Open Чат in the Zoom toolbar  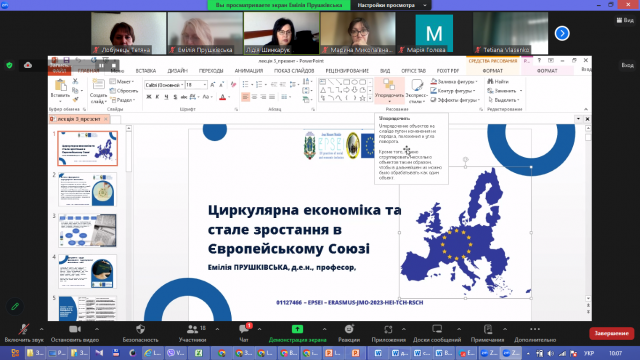(244, 333)
